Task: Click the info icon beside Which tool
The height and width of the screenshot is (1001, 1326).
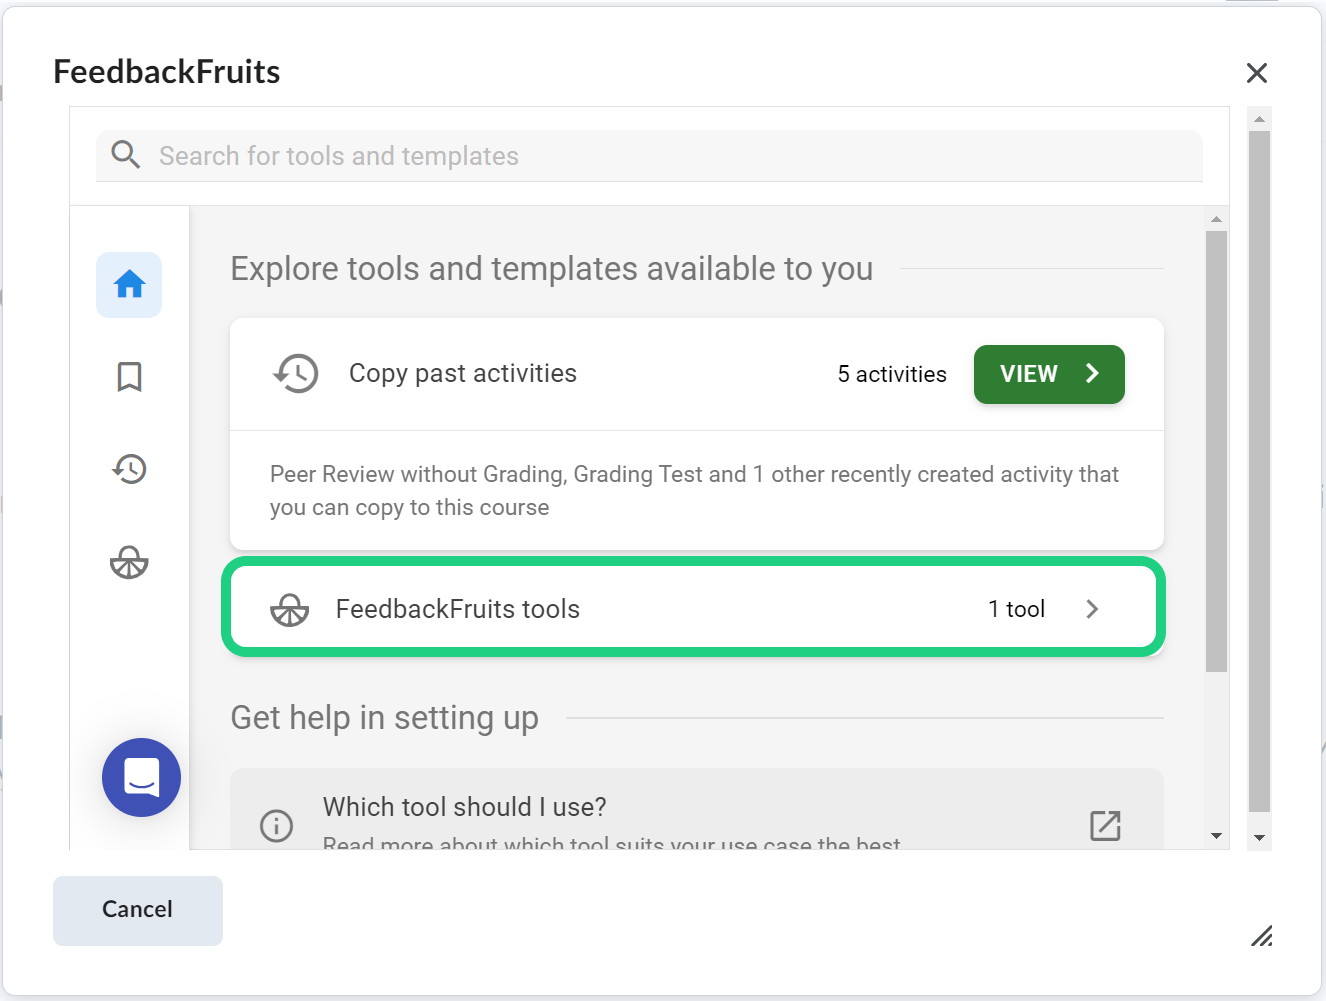Action: click(276, 825)
